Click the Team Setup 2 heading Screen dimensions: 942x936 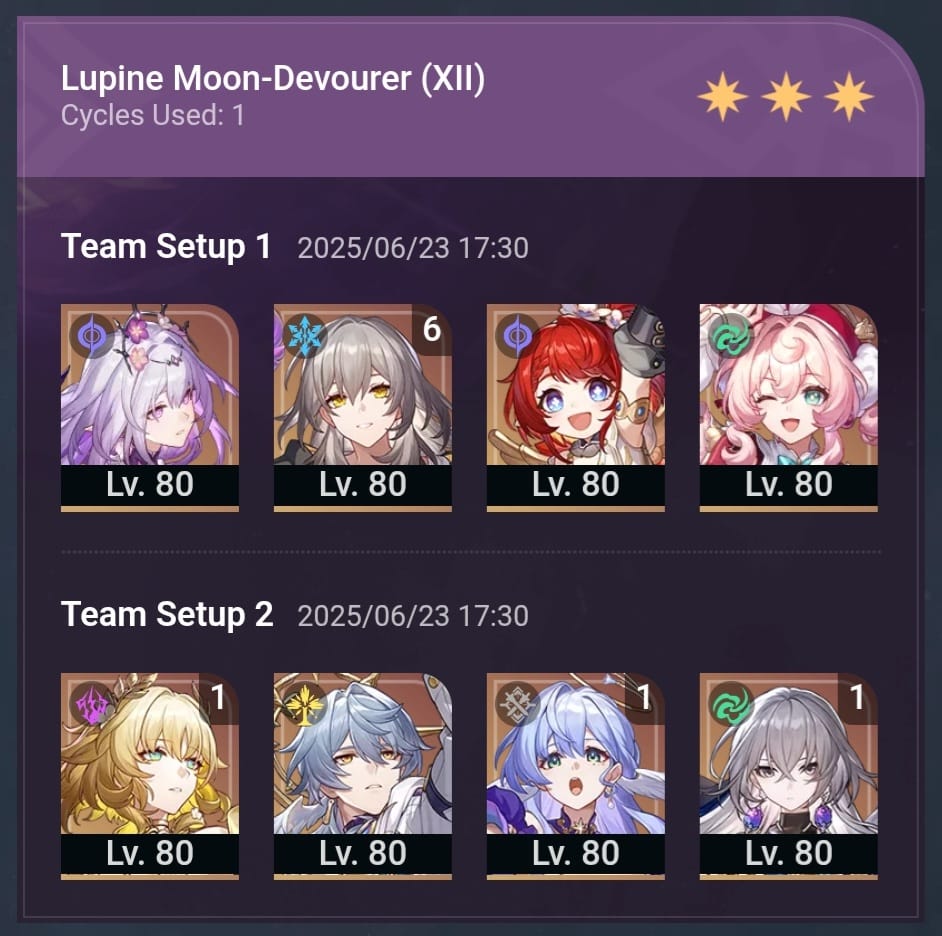click(x=167, y=614)
